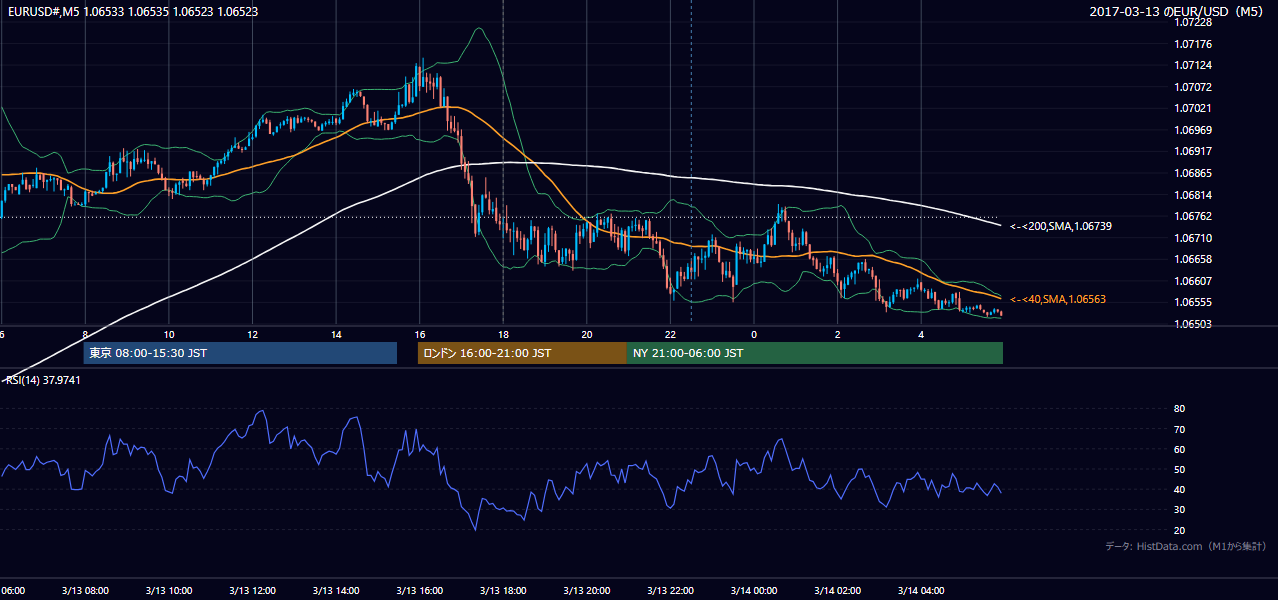The width and height of the screenshot is (1278, 600).
Task: Select the 東京 08:00-15:30 JST session bar
Action: (240, 353)
